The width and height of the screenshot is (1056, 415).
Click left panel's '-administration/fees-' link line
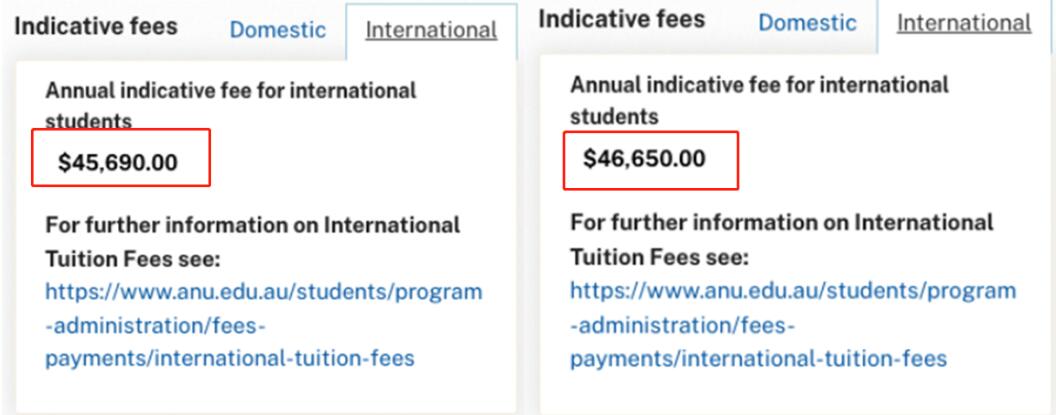tap(155, 325)
